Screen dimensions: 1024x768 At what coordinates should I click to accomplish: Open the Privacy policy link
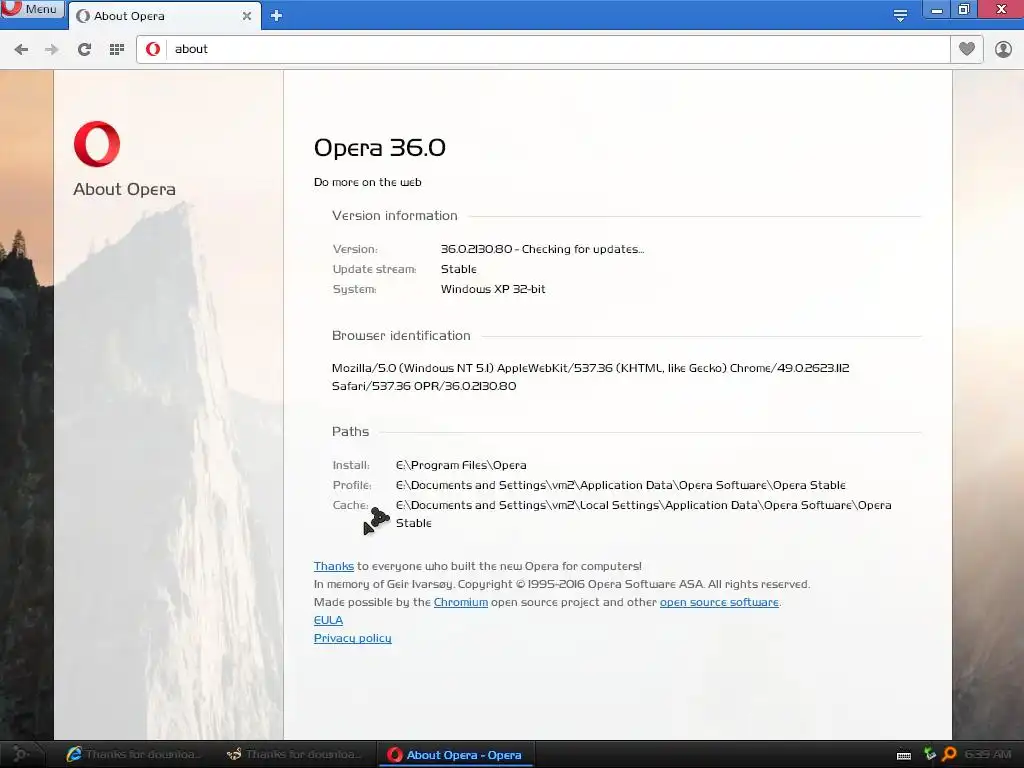coord(353,638)
